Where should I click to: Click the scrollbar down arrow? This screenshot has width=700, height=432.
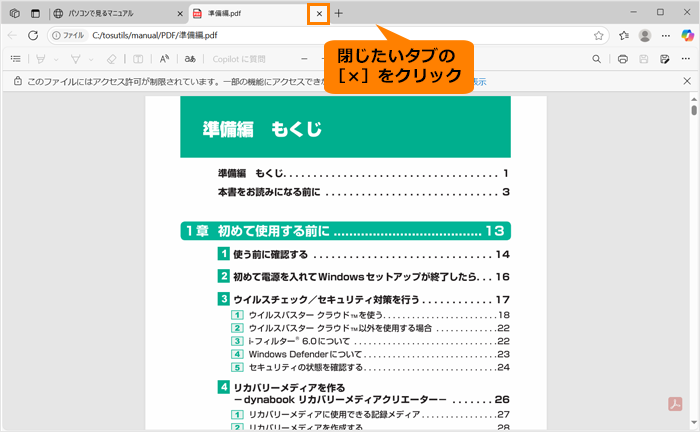click(694, 422)
